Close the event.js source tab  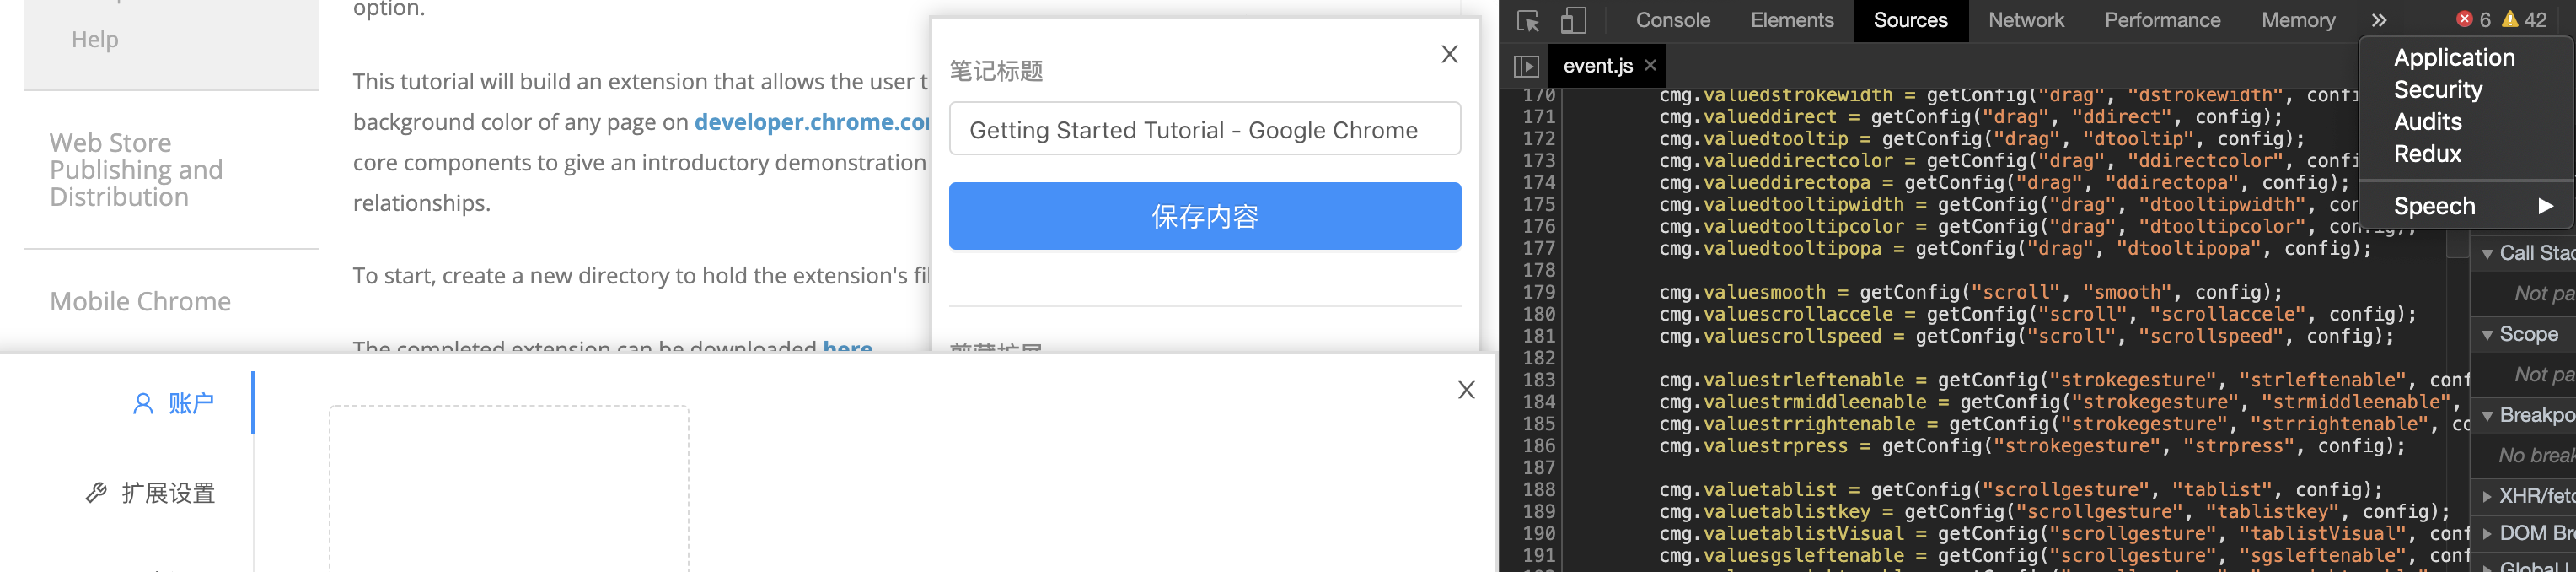(1650, 65)
